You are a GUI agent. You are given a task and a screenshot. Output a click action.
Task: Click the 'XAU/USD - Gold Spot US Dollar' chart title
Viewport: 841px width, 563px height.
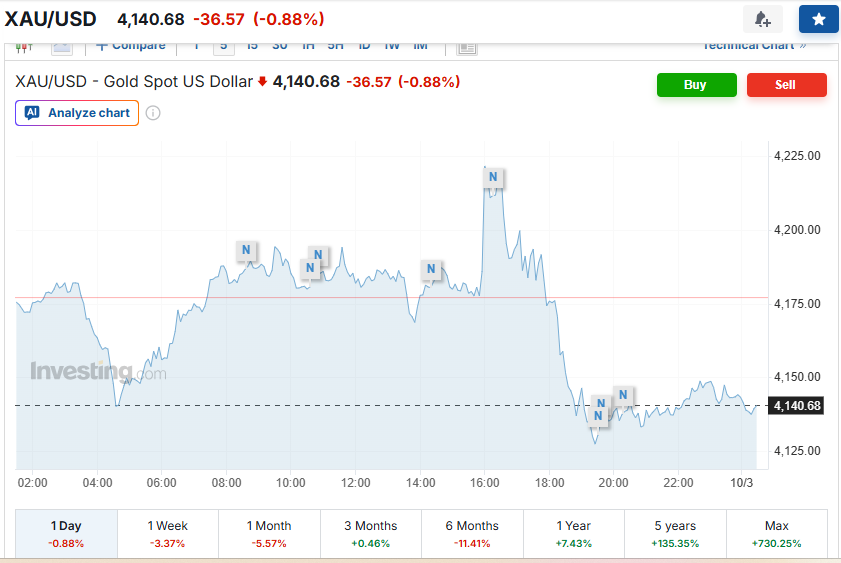point(134,82)
